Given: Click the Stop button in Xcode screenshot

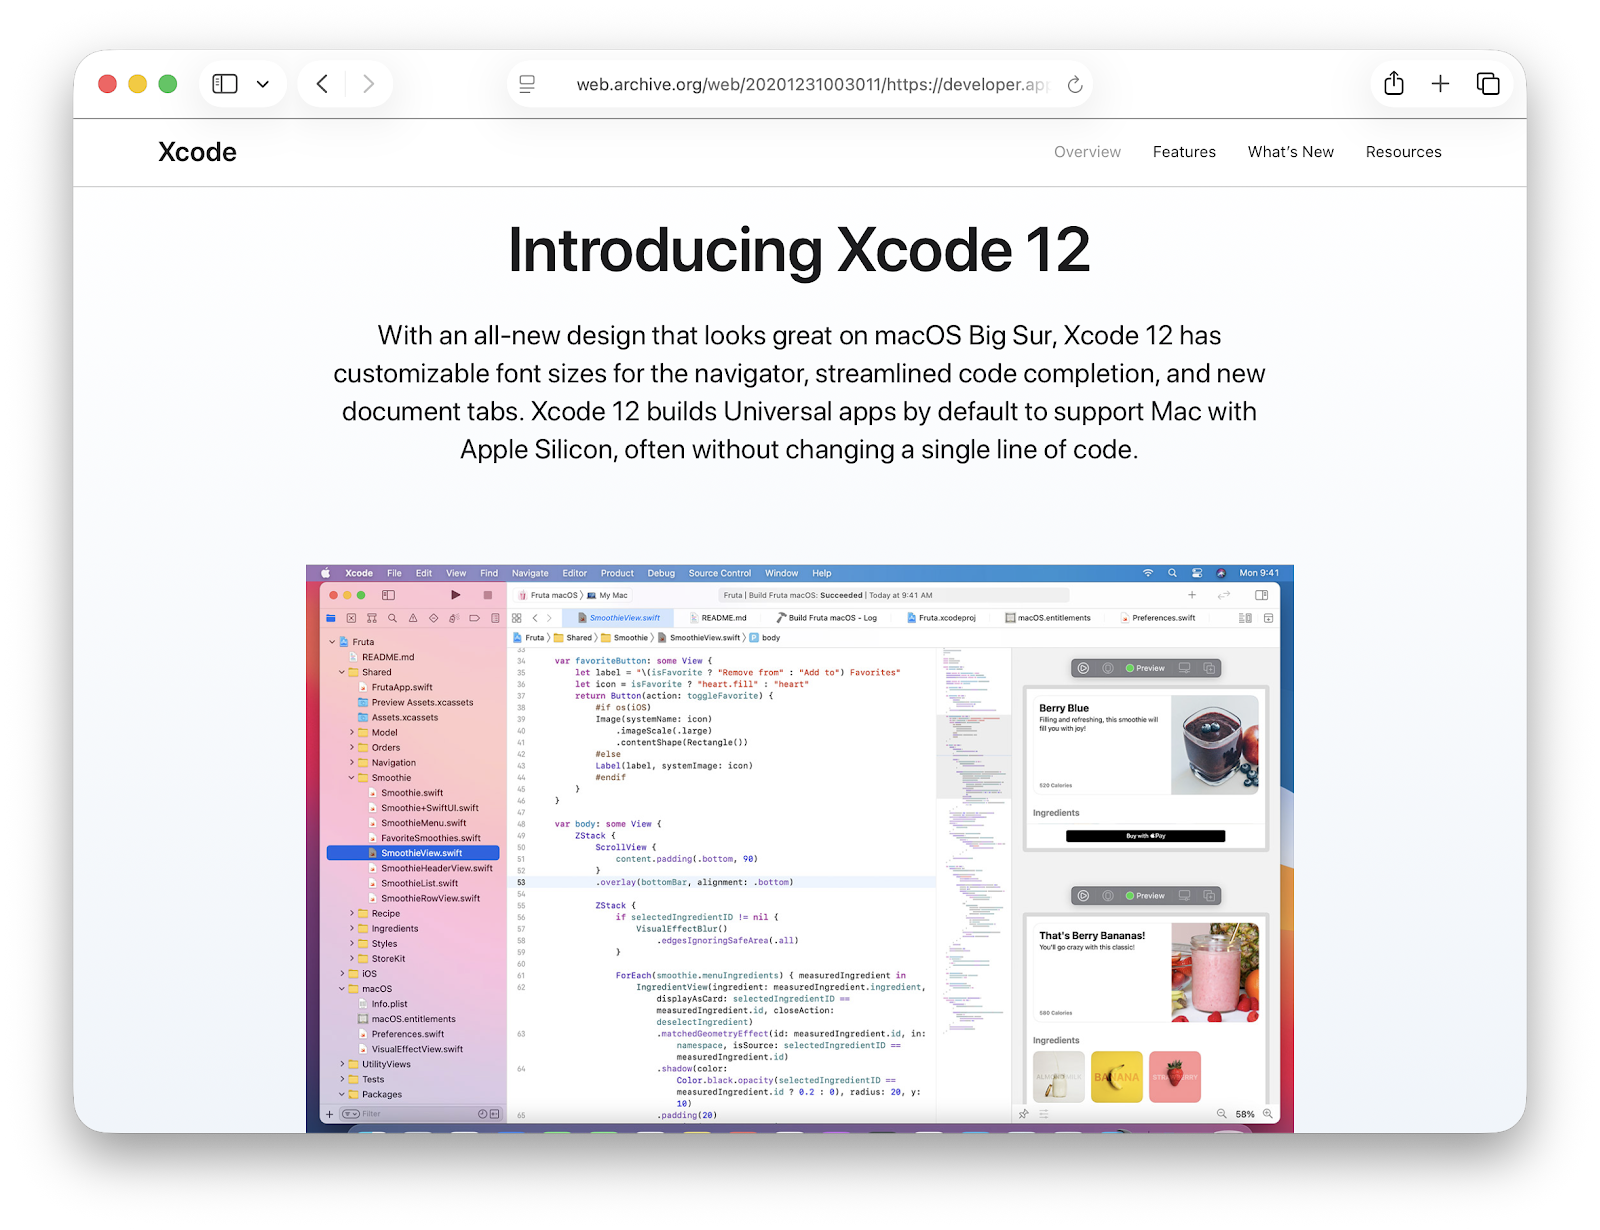Looking at the screenshot, I should click(488, 595).
